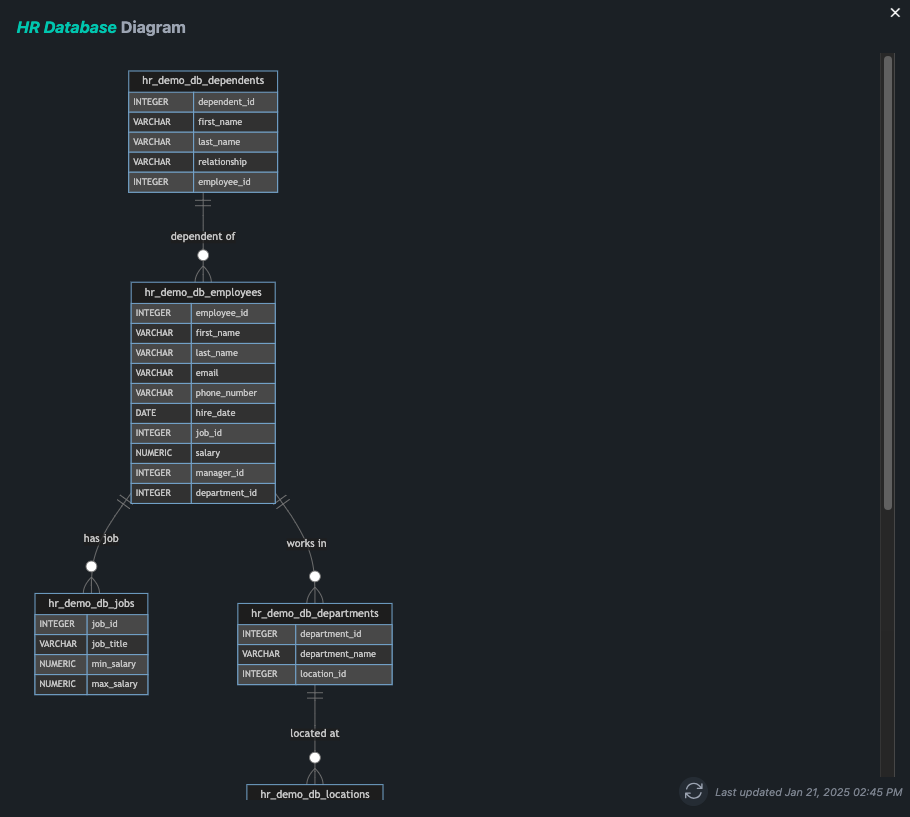Click 'Last updated Jan 21, 2025 02:45 PM' text
The height and width of the screenshot is (817, 910).
coord(808,792)
